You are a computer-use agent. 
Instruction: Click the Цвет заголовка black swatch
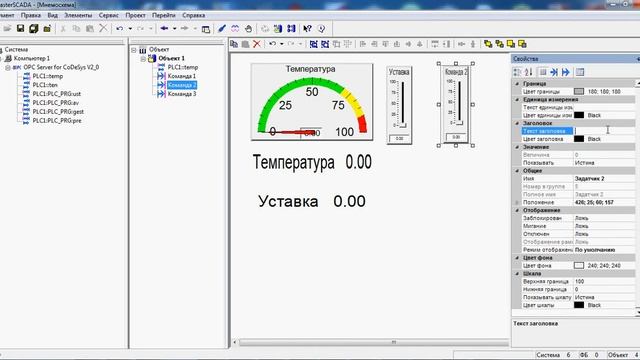click(579, 139)
